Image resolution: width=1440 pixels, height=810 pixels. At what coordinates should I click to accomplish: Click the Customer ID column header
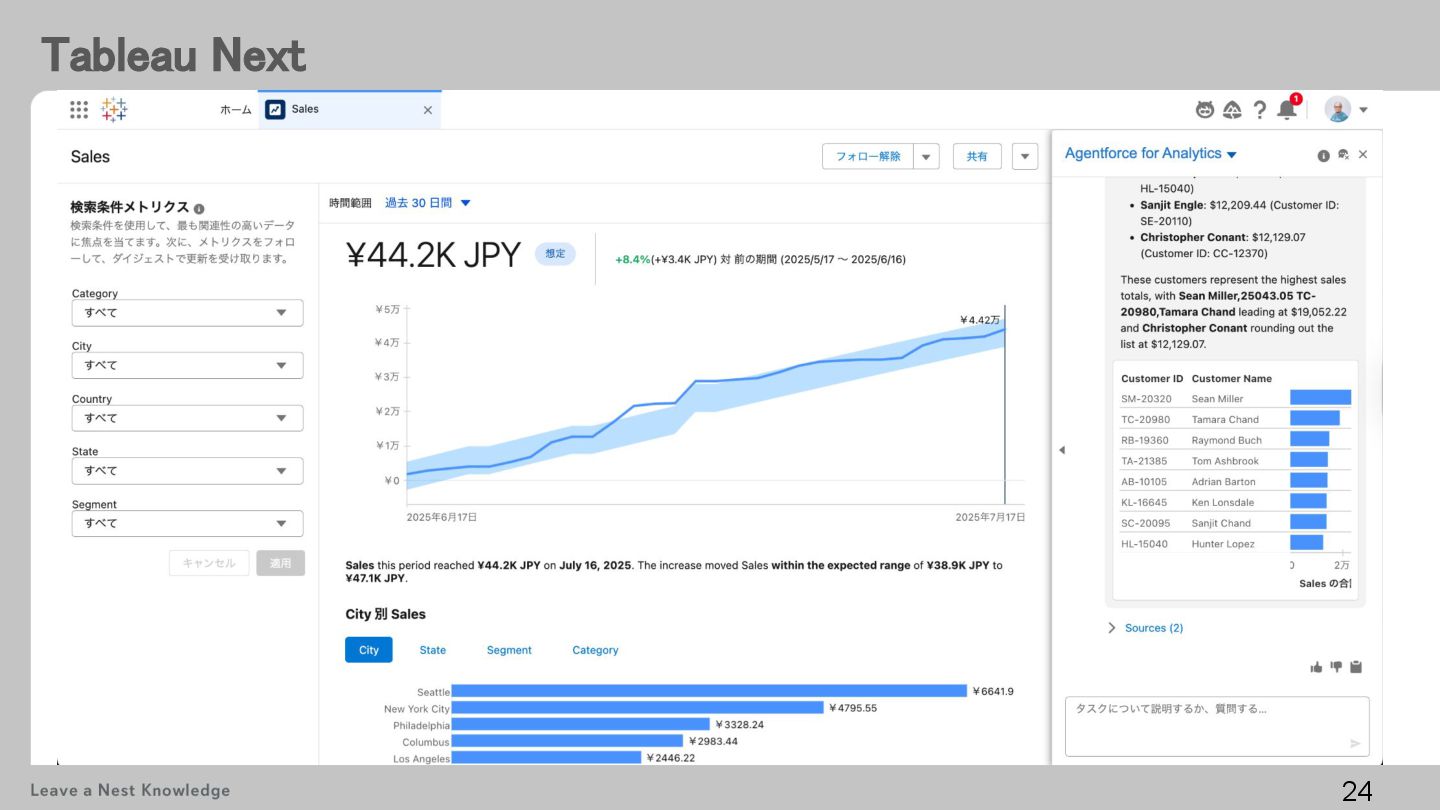[1152, 379]
